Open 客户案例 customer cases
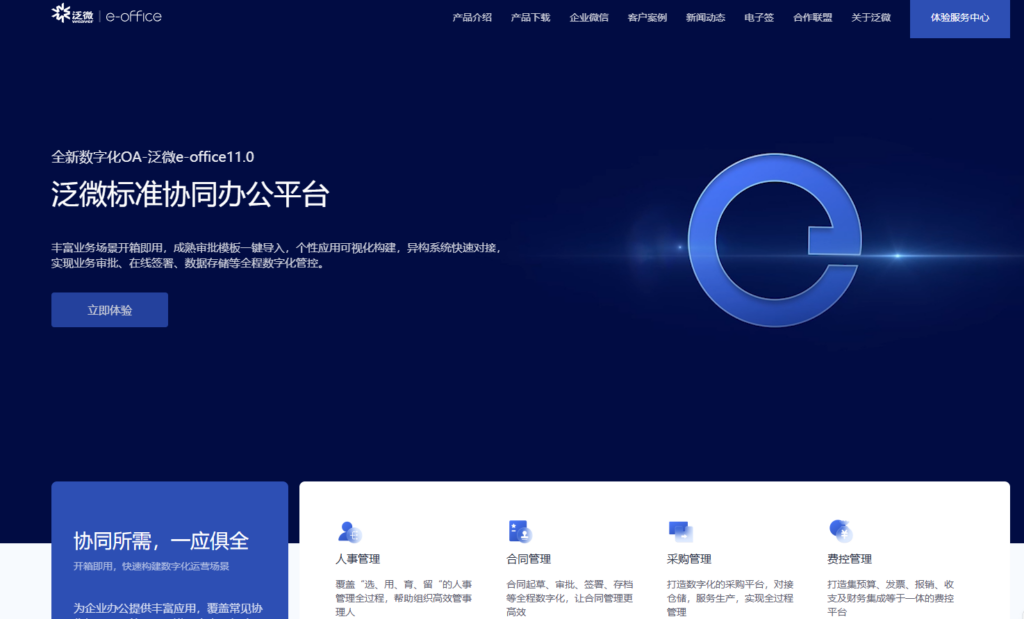This screenshot has width=1024, height=619. (647, 18)
